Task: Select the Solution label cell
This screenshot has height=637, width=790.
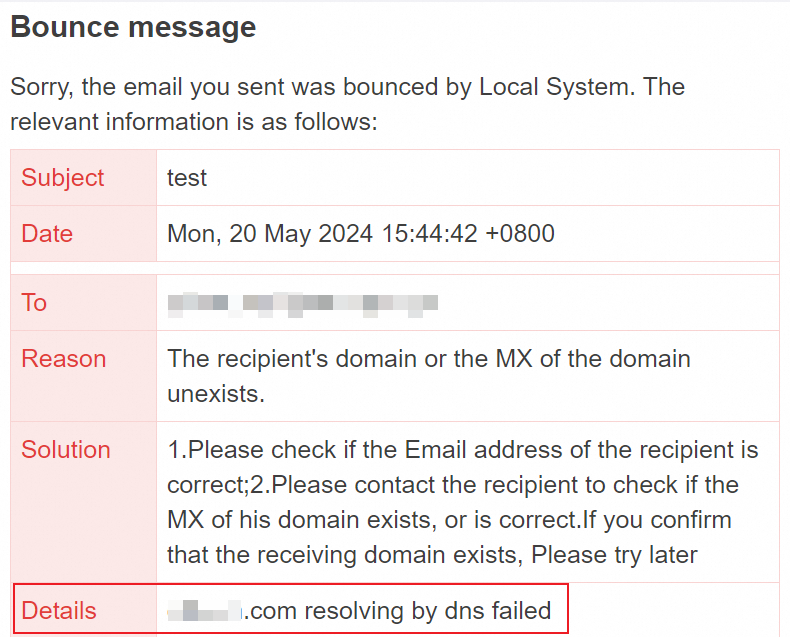Action: click(84, 502)
